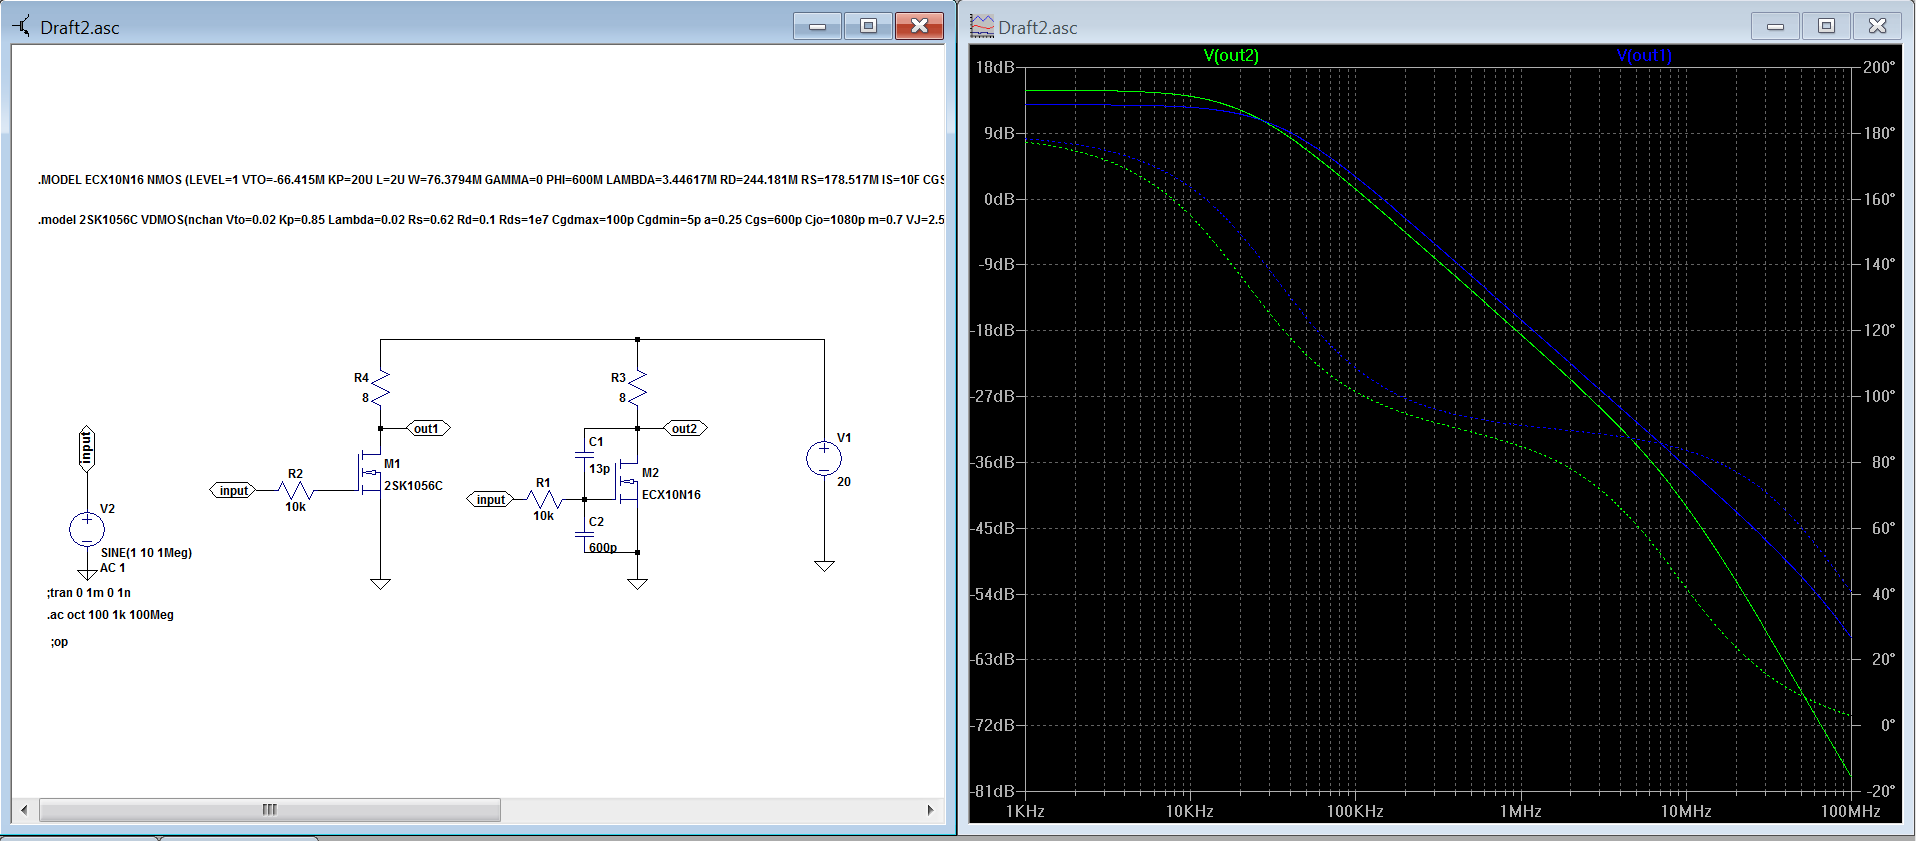Click the schematic horizontal scrollbar thumb

pyautogui.click(x=270, y=810)
